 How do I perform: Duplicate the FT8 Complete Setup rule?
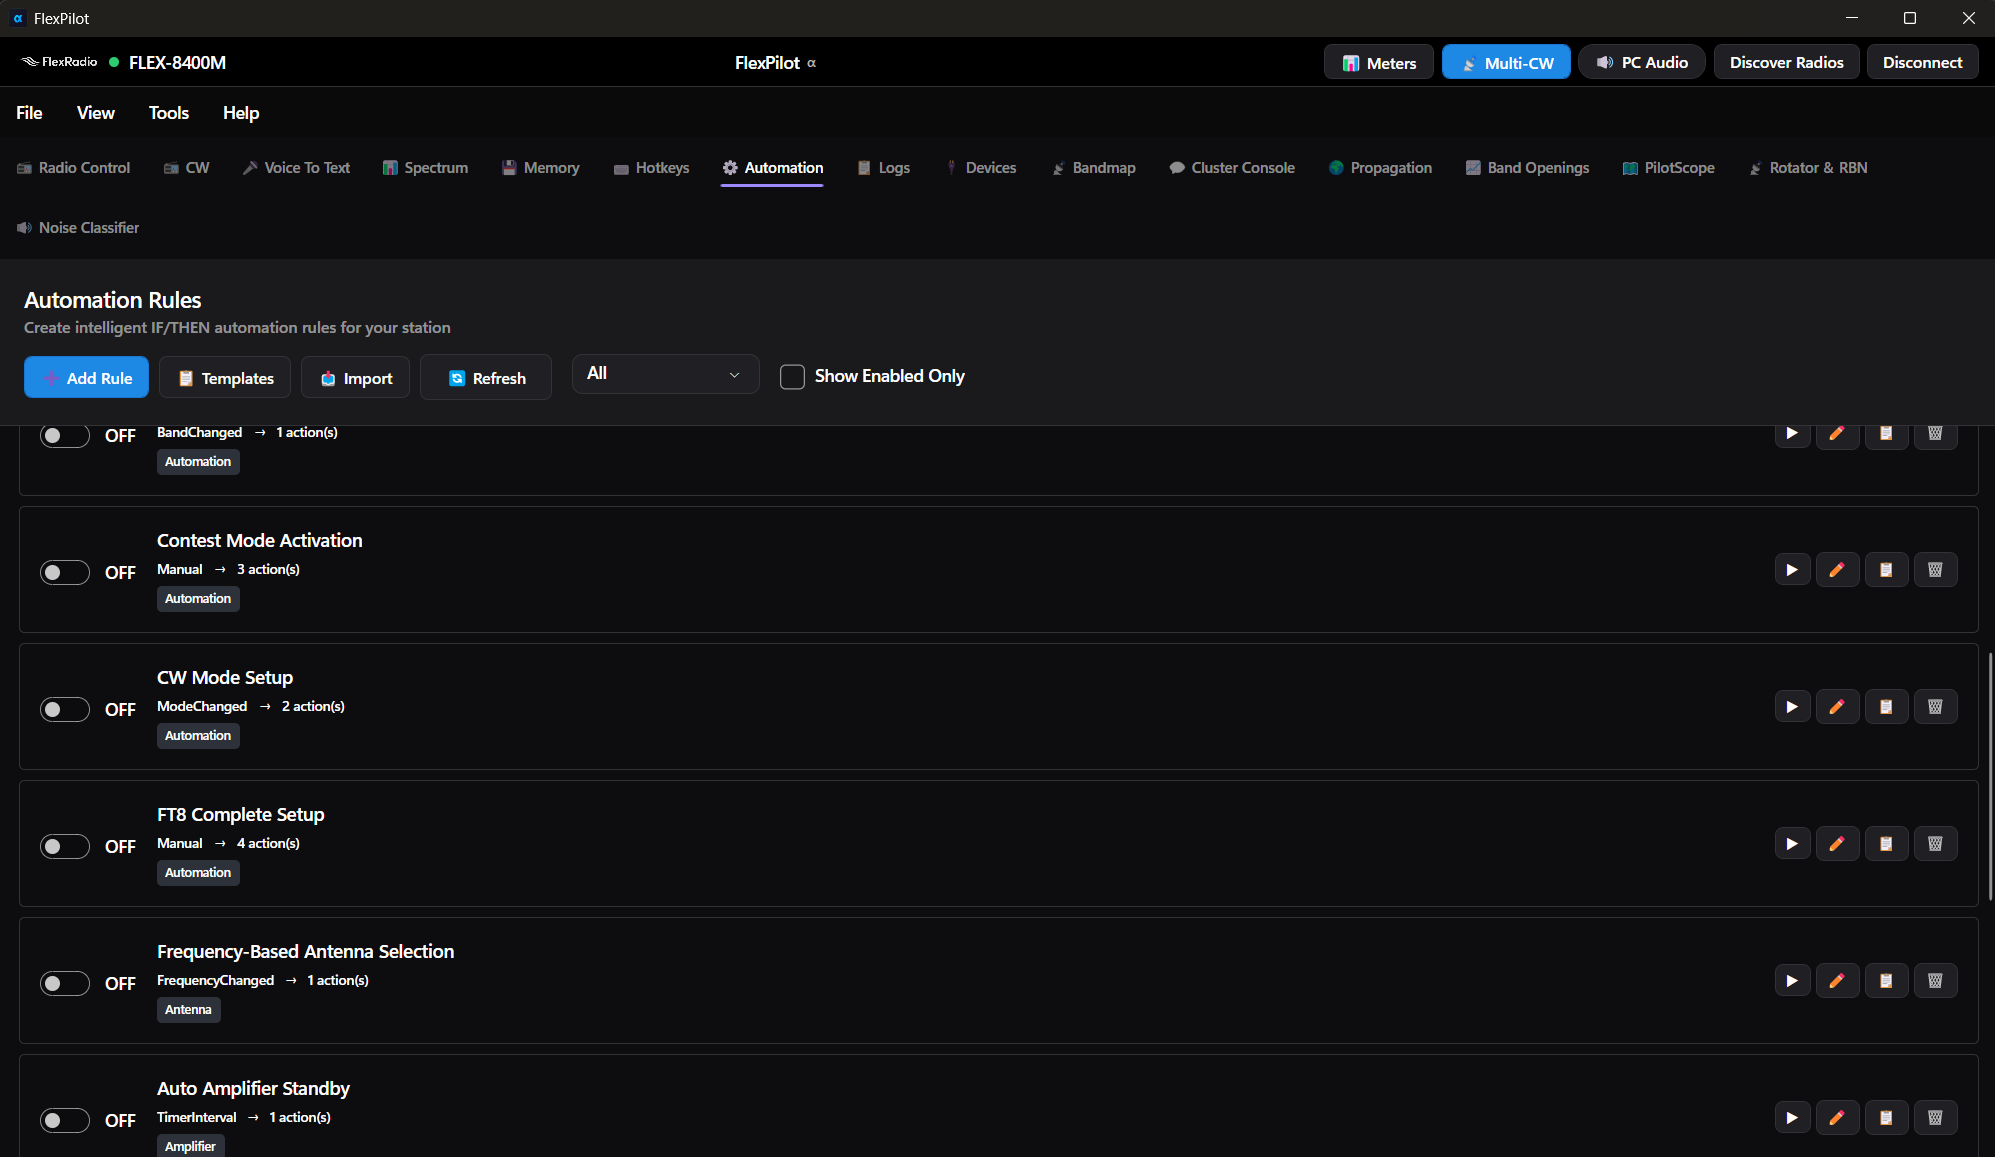[1886, 844]
